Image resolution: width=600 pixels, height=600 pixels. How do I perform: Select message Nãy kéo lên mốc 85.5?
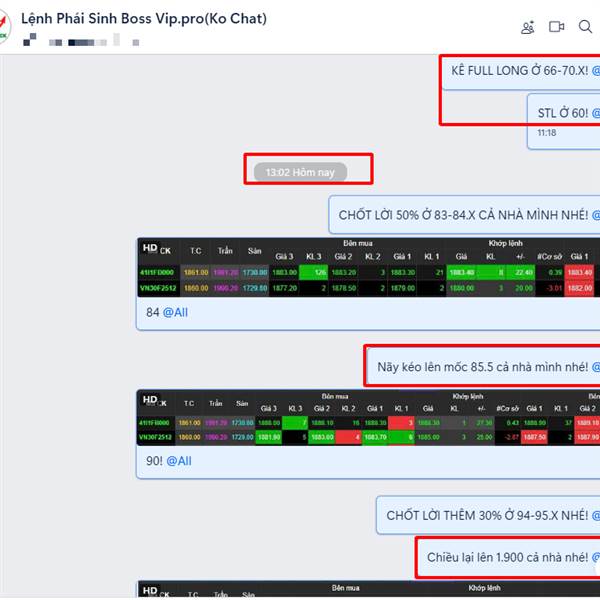pos(483,367)
